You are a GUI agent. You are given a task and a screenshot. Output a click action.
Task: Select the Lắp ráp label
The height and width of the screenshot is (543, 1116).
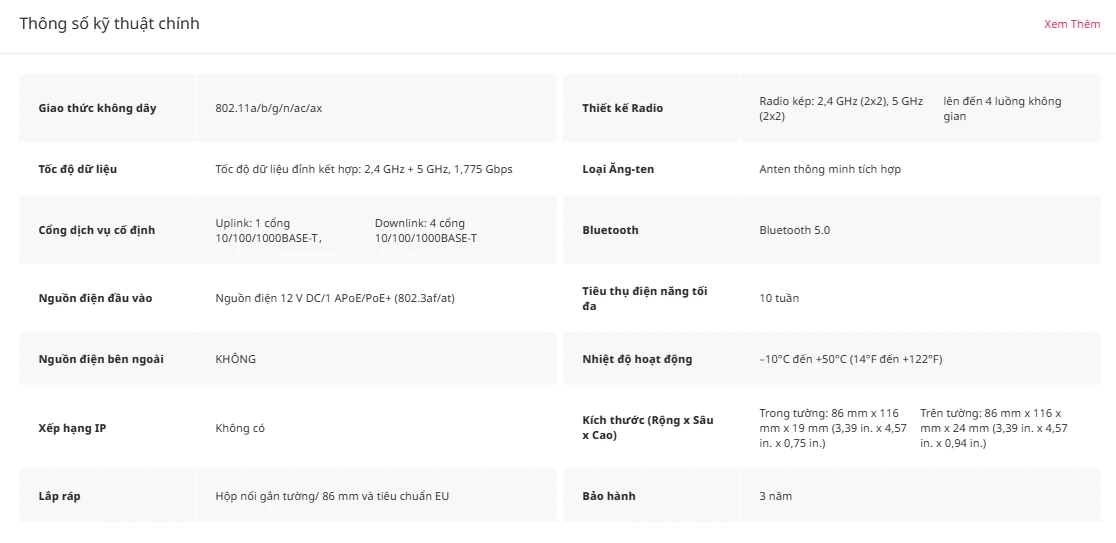coord(59,496)
